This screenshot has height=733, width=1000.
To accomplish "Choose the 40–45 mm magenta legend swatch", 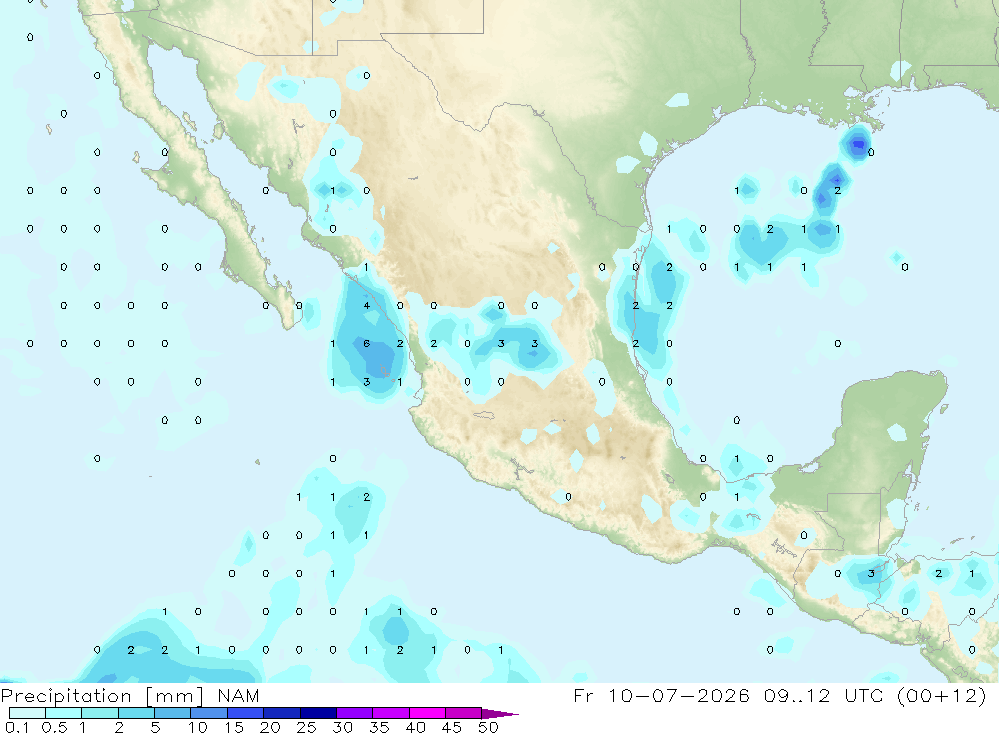I will click(x=427, y=713).
